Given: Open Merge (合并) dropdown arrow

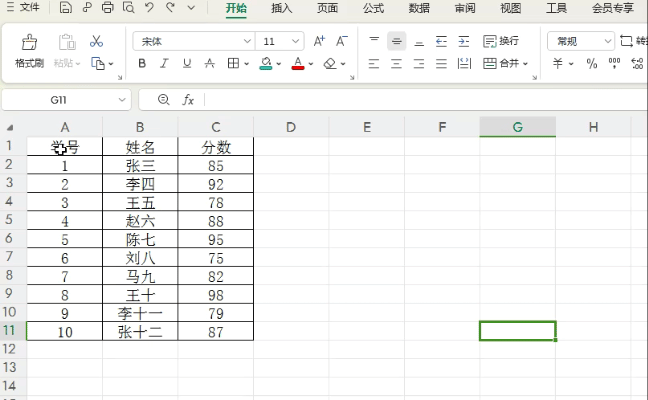Looking at the screenshot, I should tap(526, 64).
